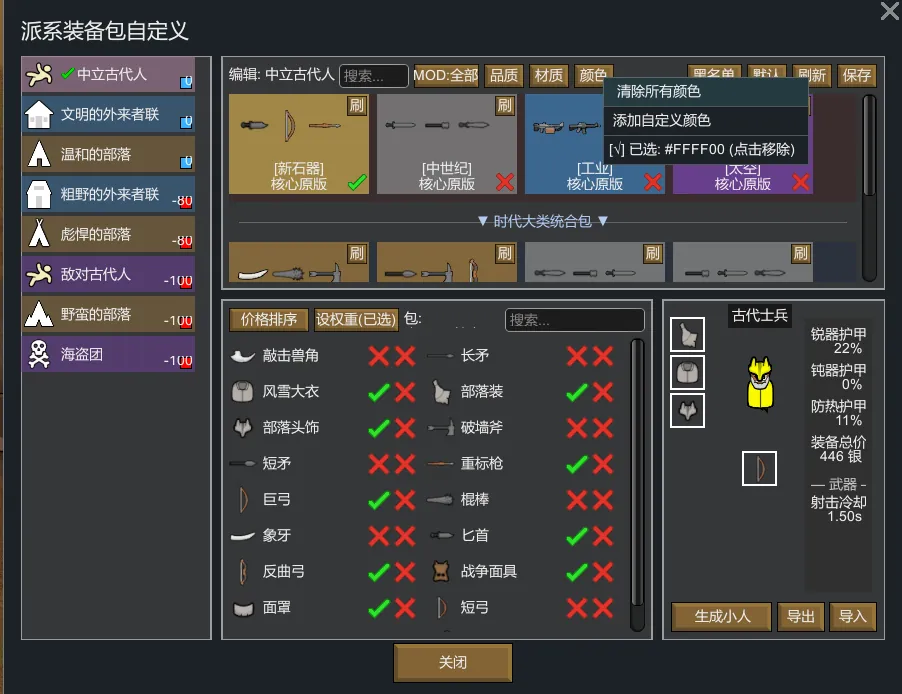Open the 品质 quality dropdown

[x=503, y=76]
